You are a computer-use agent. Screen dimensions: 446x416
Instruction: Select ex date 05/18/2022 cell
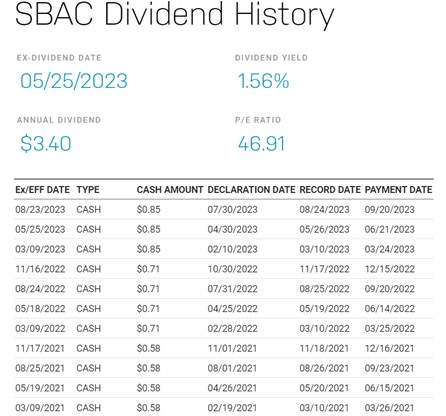click(x=40, y=309)
